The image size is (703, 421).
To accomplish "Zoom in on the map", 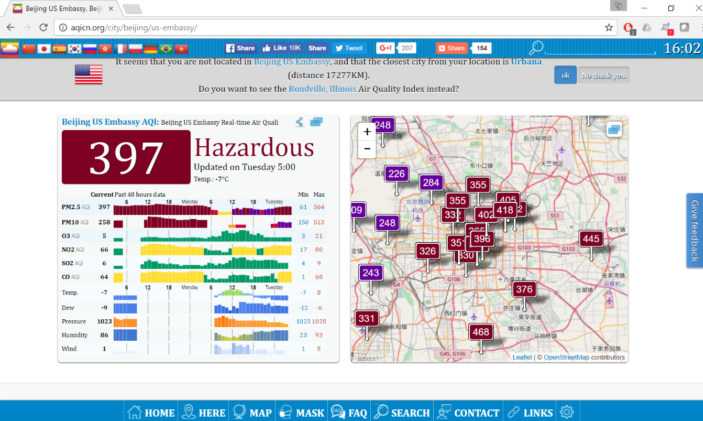I will pyautogui.click(x=367, y=131).
